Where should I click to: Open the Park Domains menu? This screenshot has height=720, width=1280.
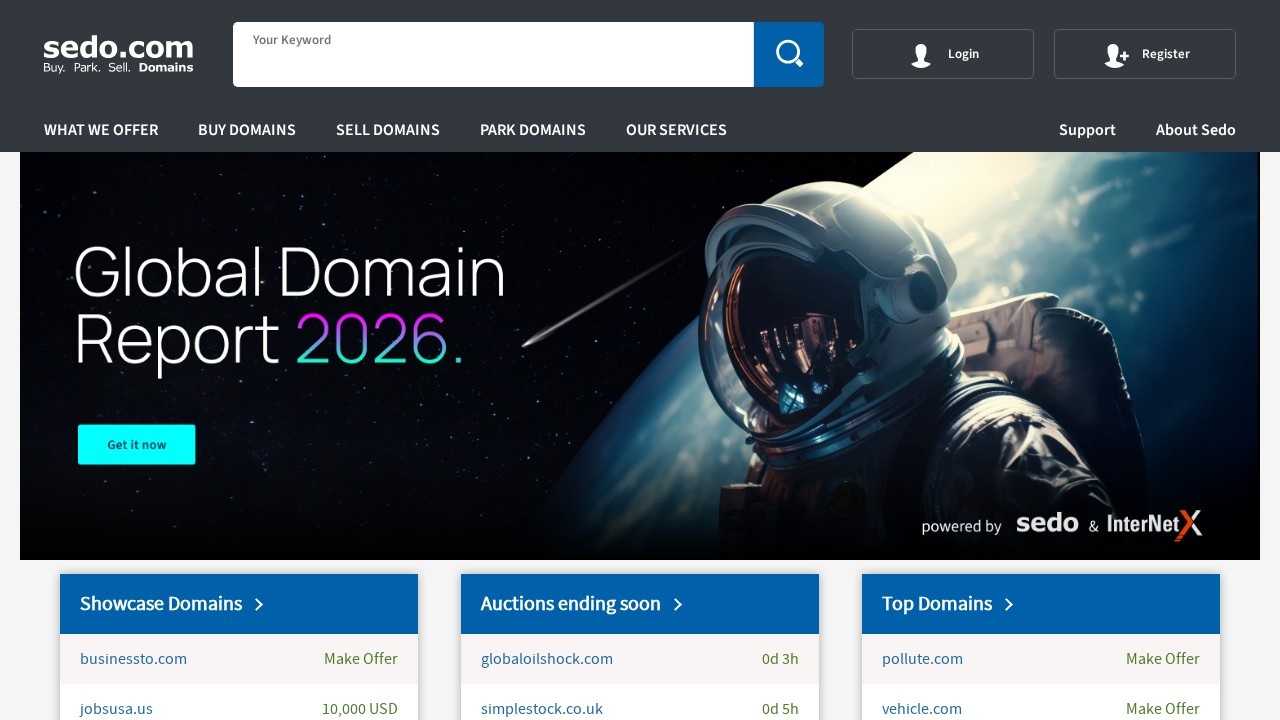pos(533,130)
